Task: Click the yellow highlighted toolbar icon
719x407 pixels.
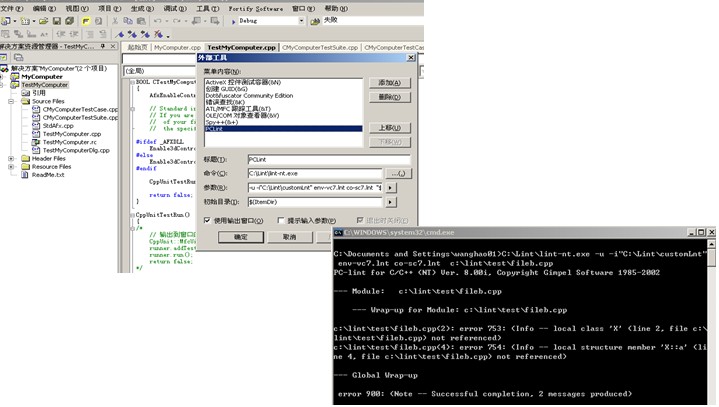Action: point(86,21)
